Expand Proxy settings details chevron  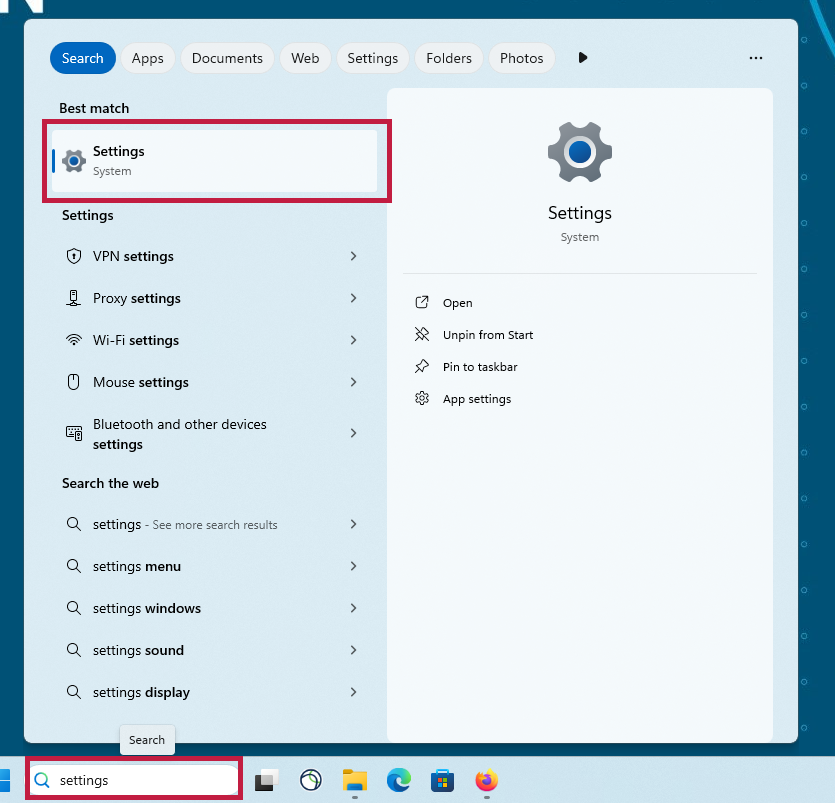[353, 298]
